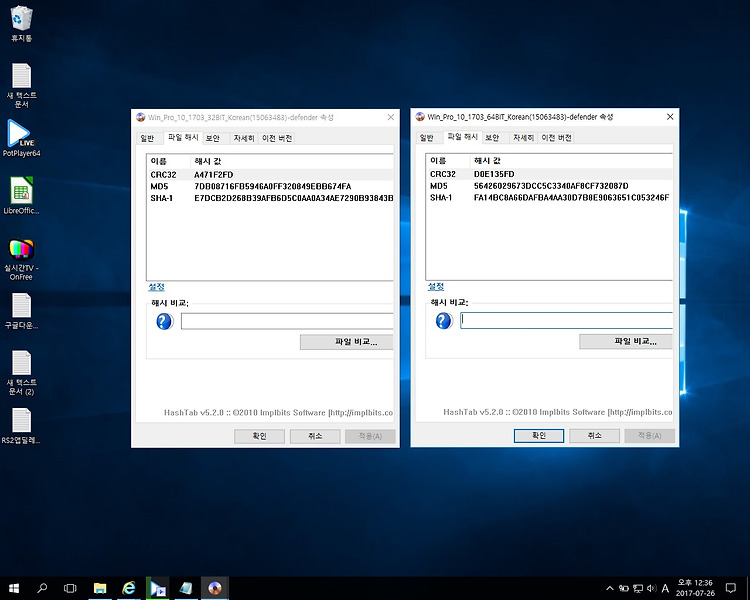Select SHA-1 row starting E7DCB2D2
Viewport: 750px width, 600px height.
point(270,198)
